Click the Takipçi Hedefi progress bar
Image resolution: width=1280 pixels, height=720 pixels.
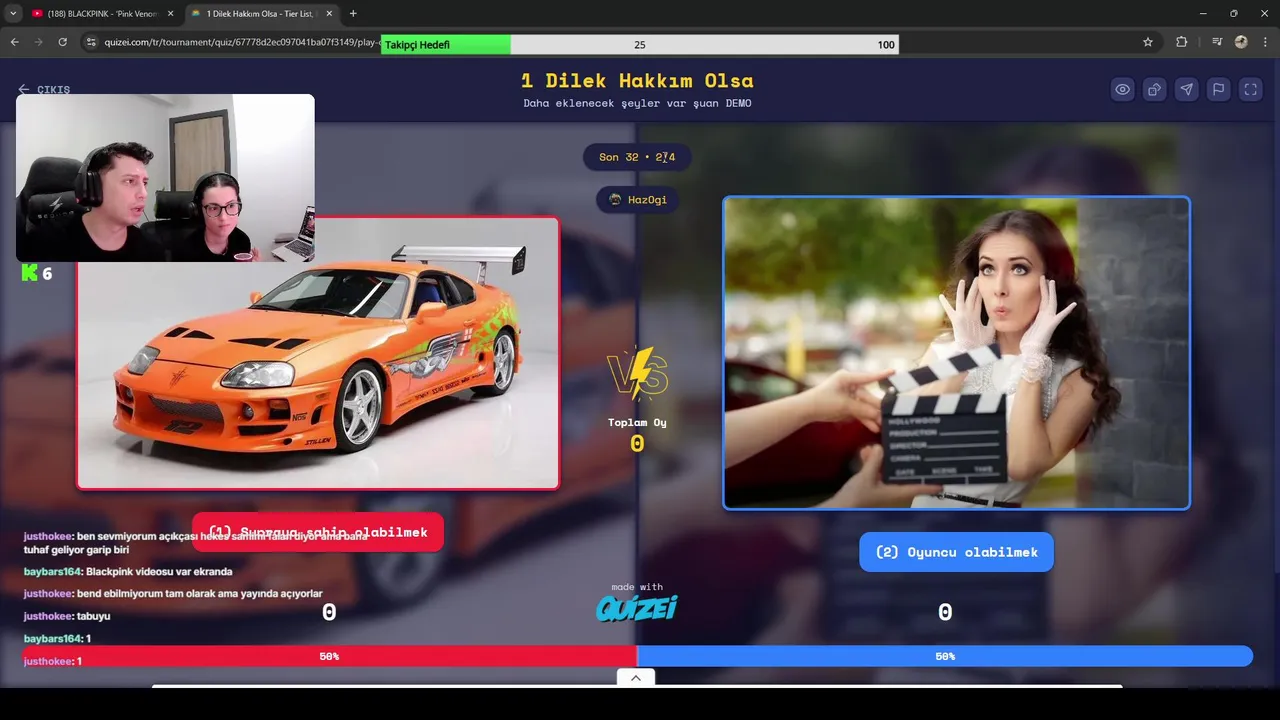pos(639,45)
